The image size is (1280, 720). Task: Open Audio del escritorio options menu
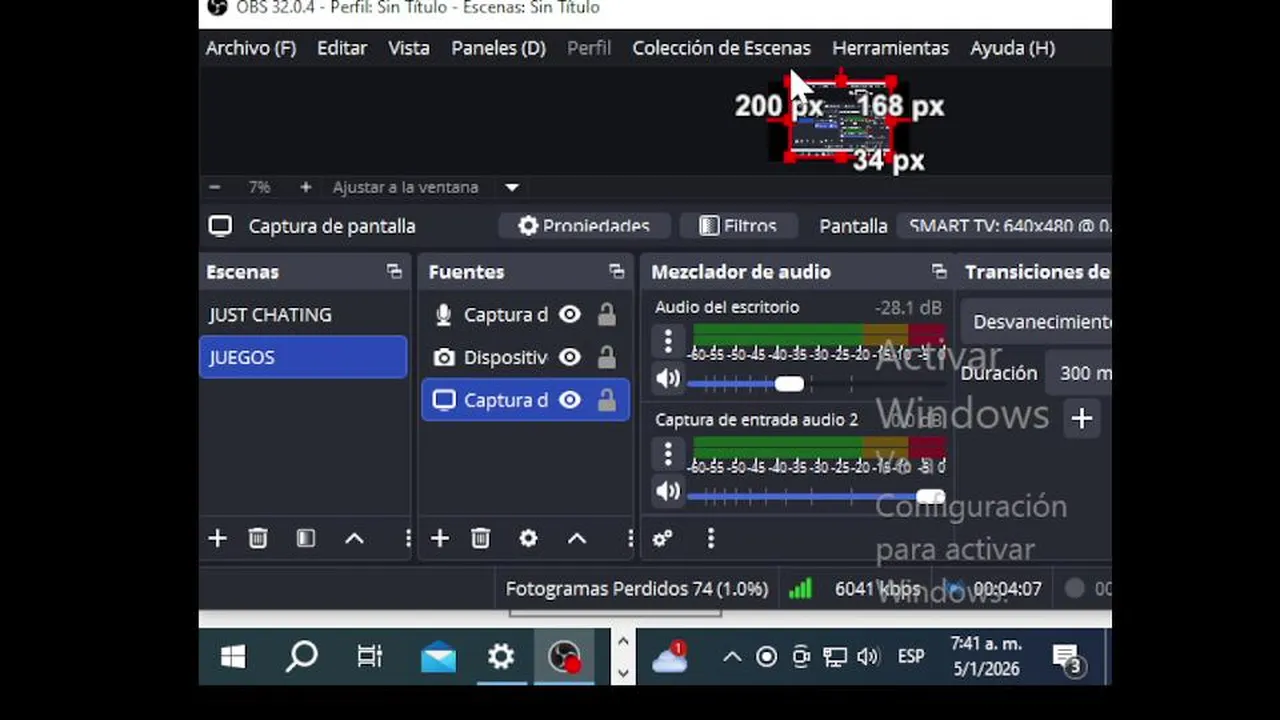(x=668, y=342)
